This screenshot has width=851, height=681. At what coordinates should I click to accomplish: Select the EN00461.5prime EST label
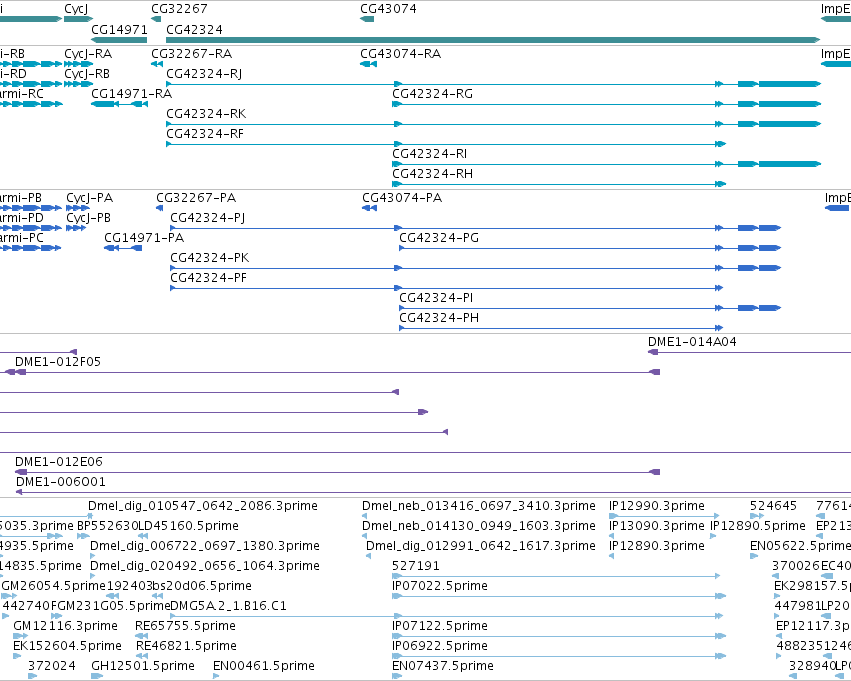tap(264, 666)
